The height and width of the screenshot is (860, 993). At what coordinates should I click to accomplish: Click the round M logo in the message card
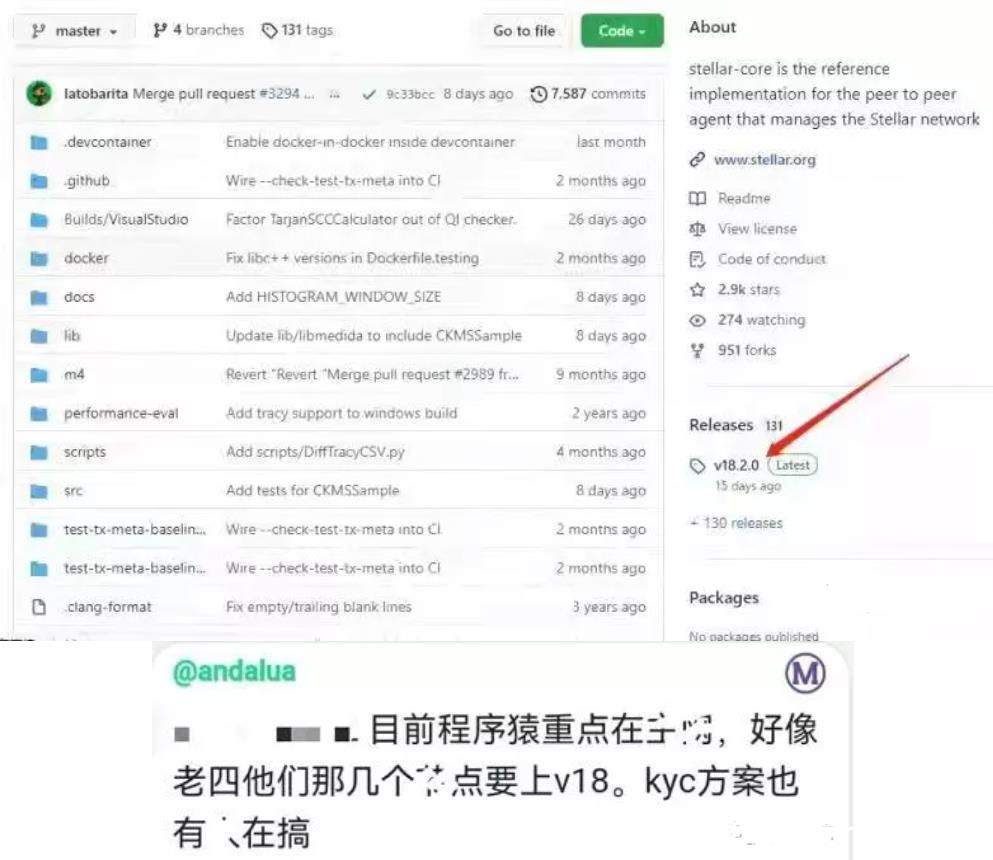click(x=805, y=673)
